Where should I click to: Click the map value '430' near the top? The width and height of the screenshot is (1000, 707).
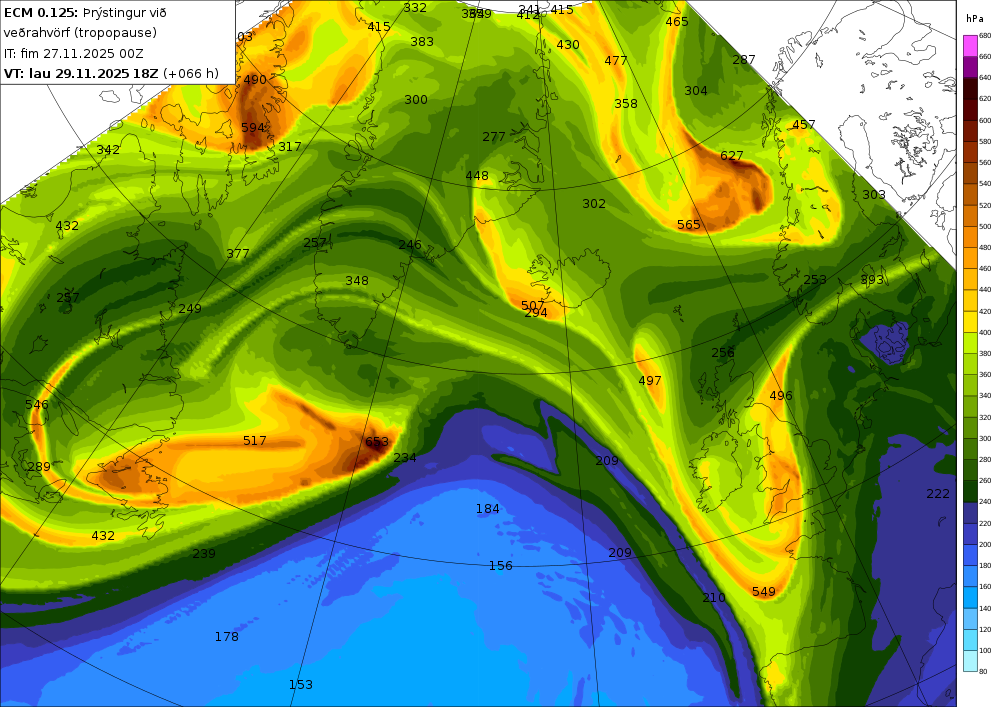click(x=568, y=45)
